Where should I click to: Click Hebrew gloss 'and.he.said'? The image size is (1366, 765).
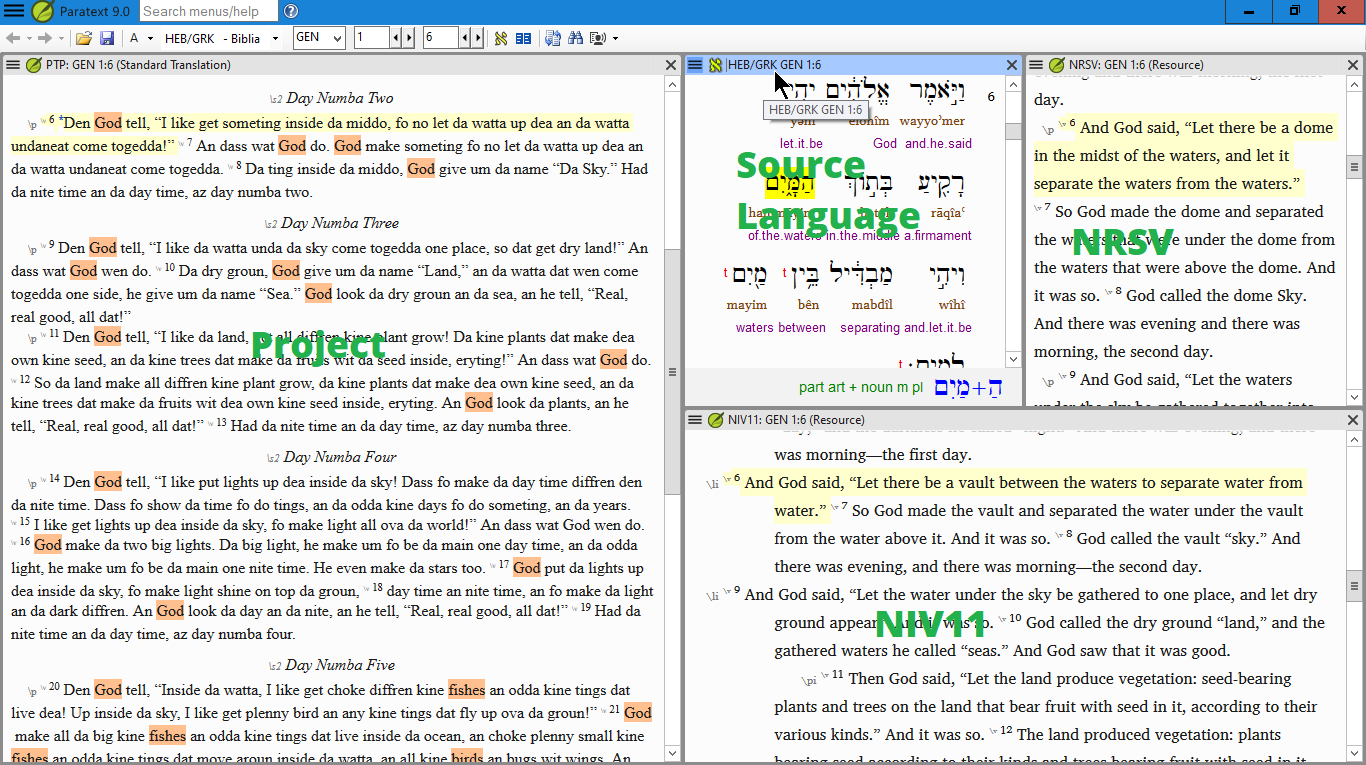coord(938,143)
